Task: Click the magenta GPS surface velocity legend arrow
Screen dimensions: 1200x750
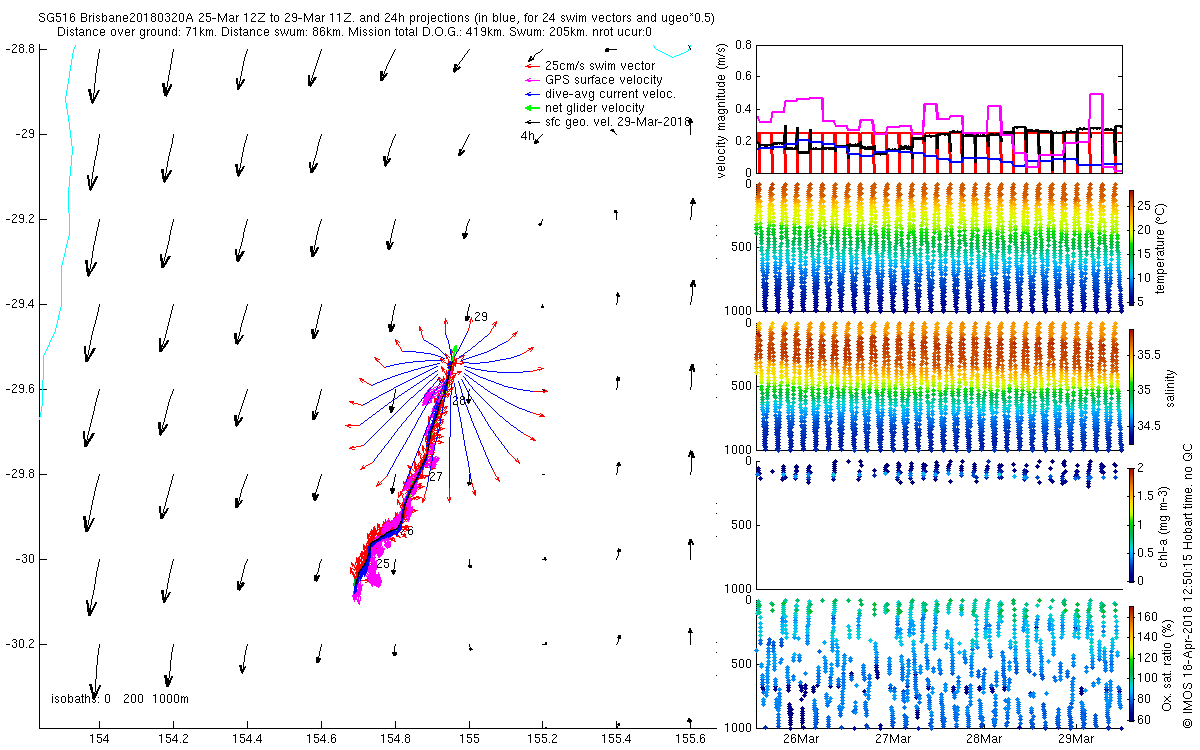Action: (x=532, y=81)
